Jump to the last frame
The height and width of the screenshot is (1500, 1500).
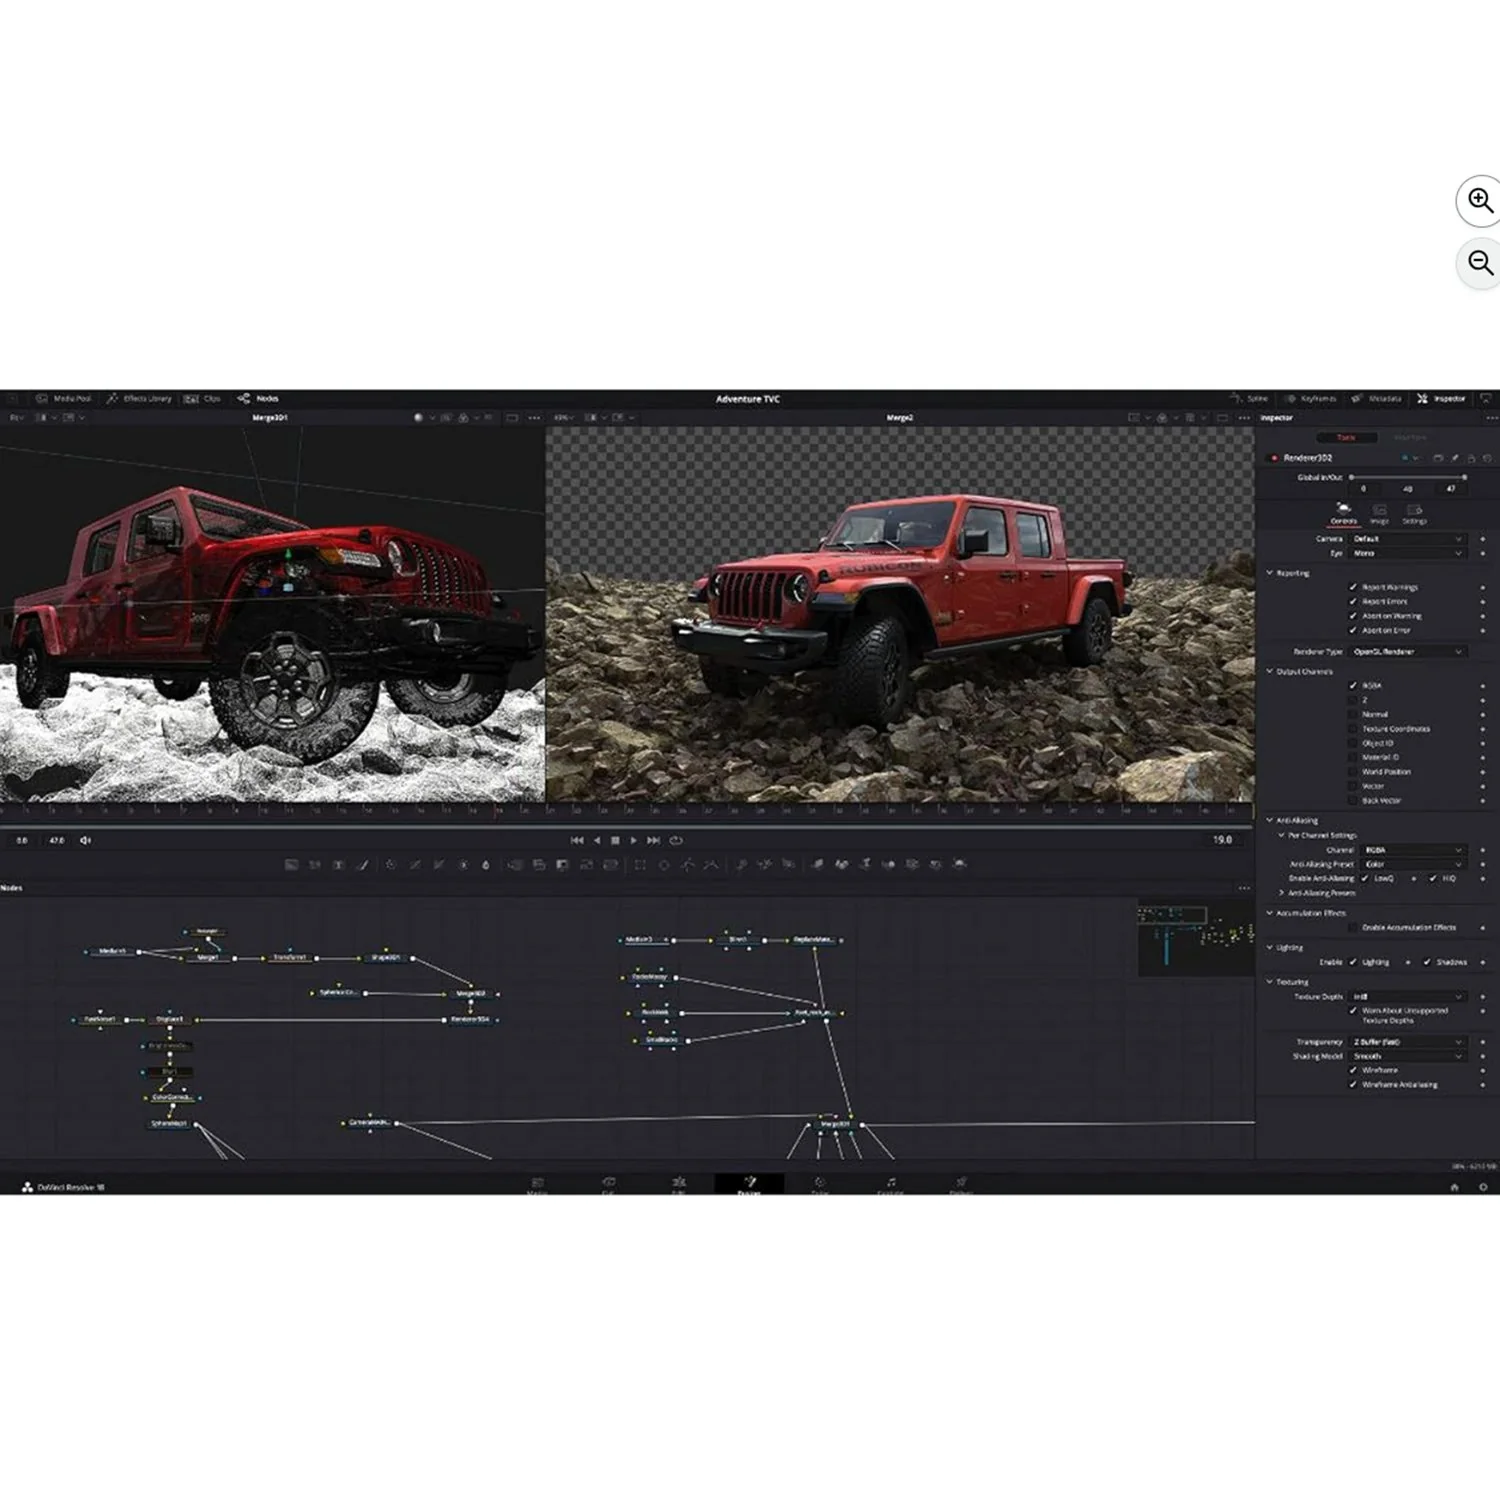[654, 840]
